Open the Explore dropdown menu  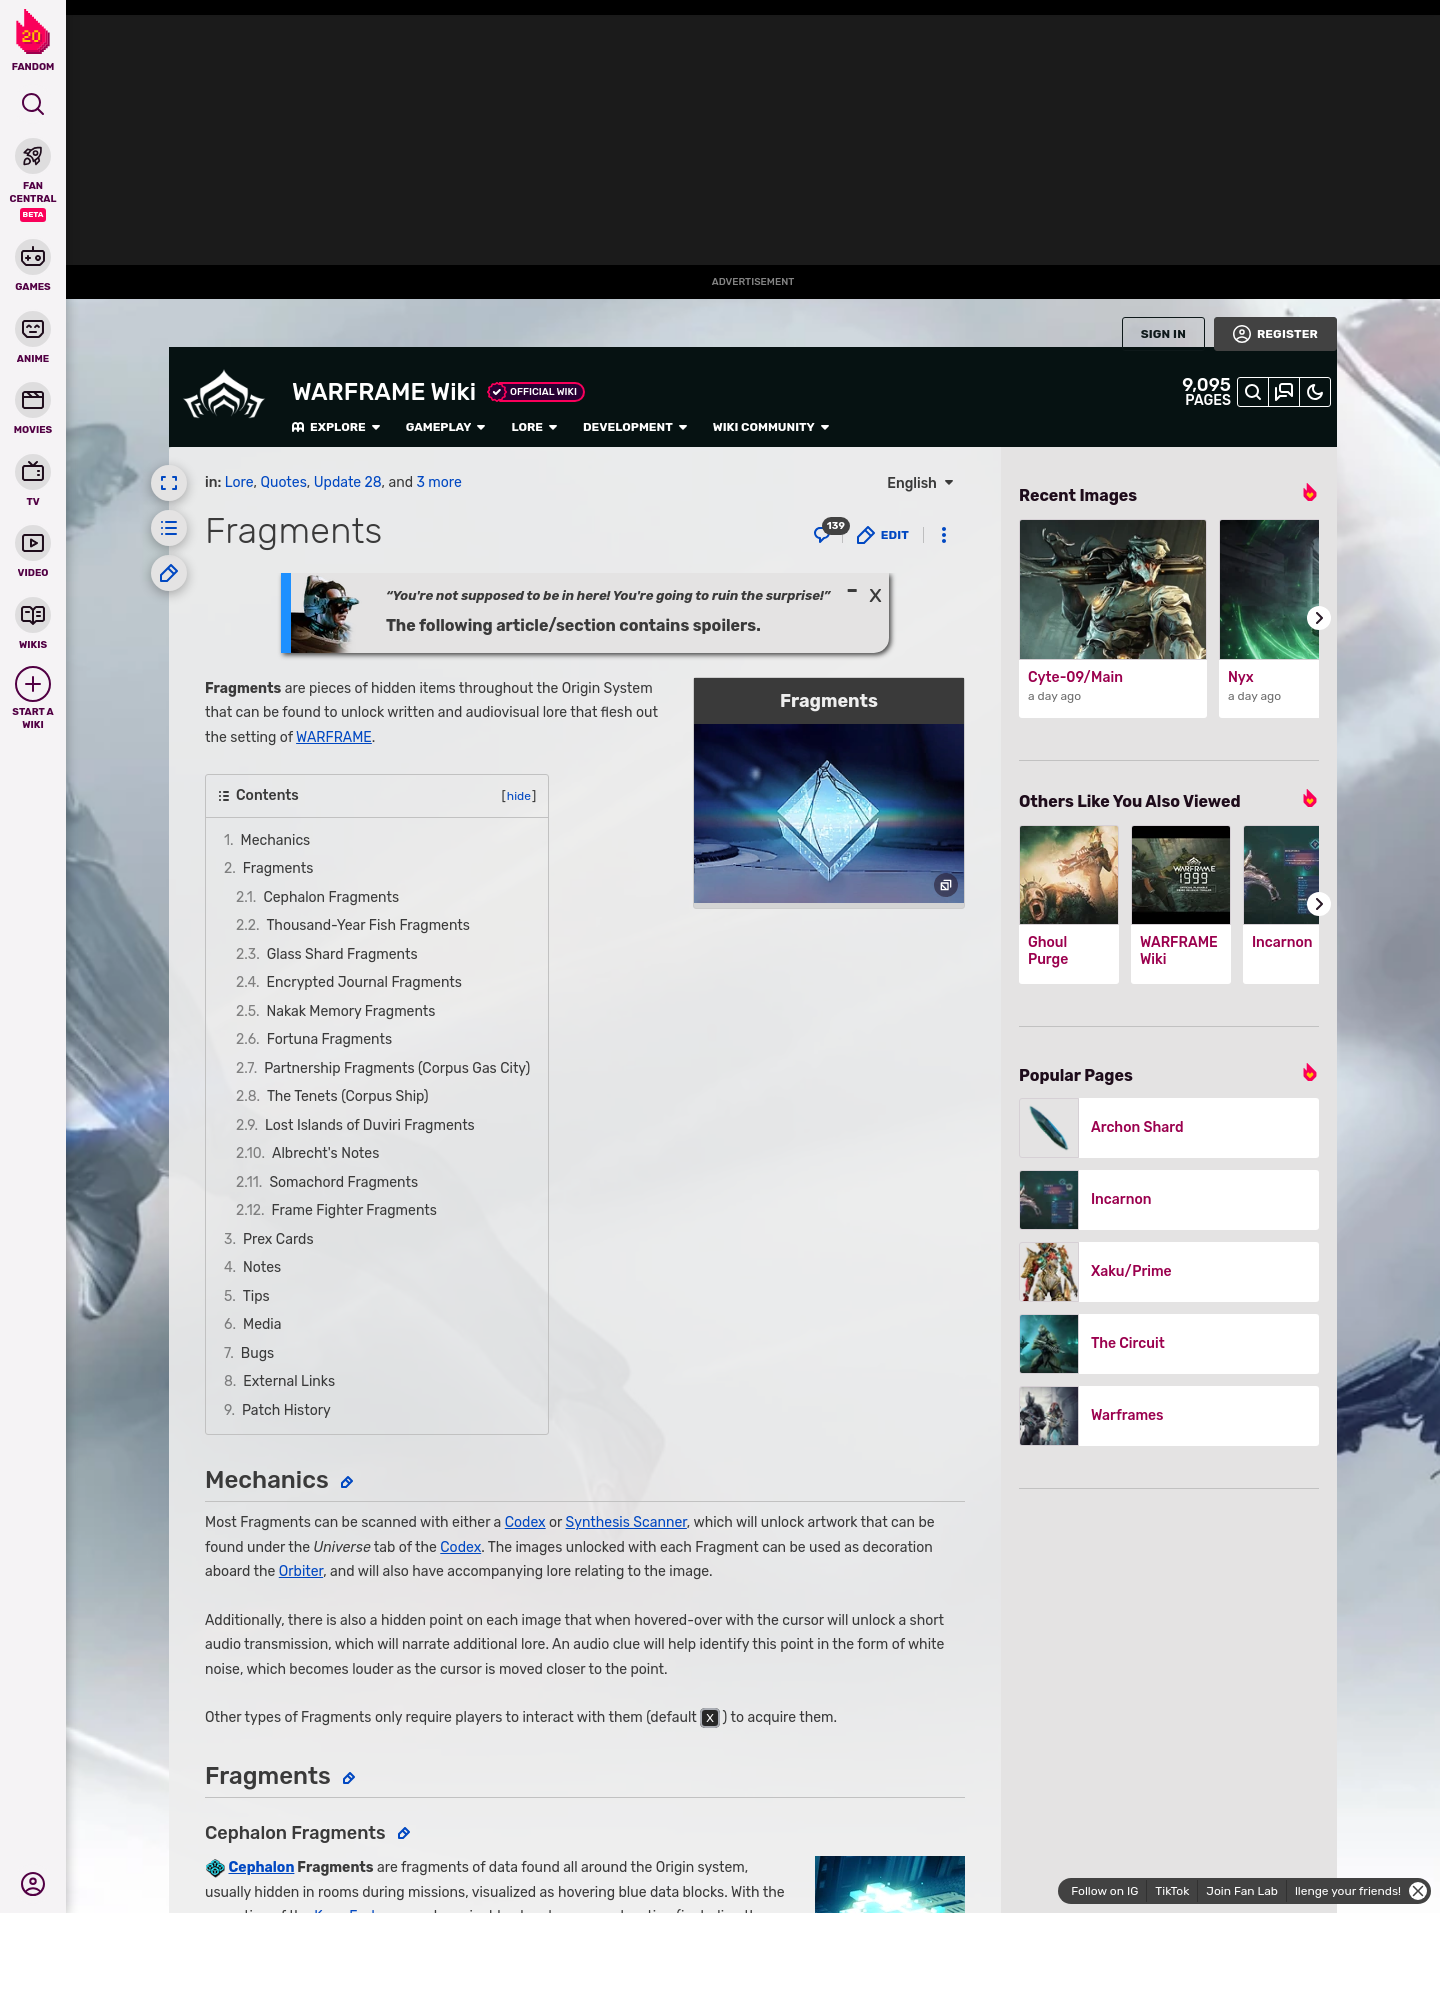[x=336, y=427]
